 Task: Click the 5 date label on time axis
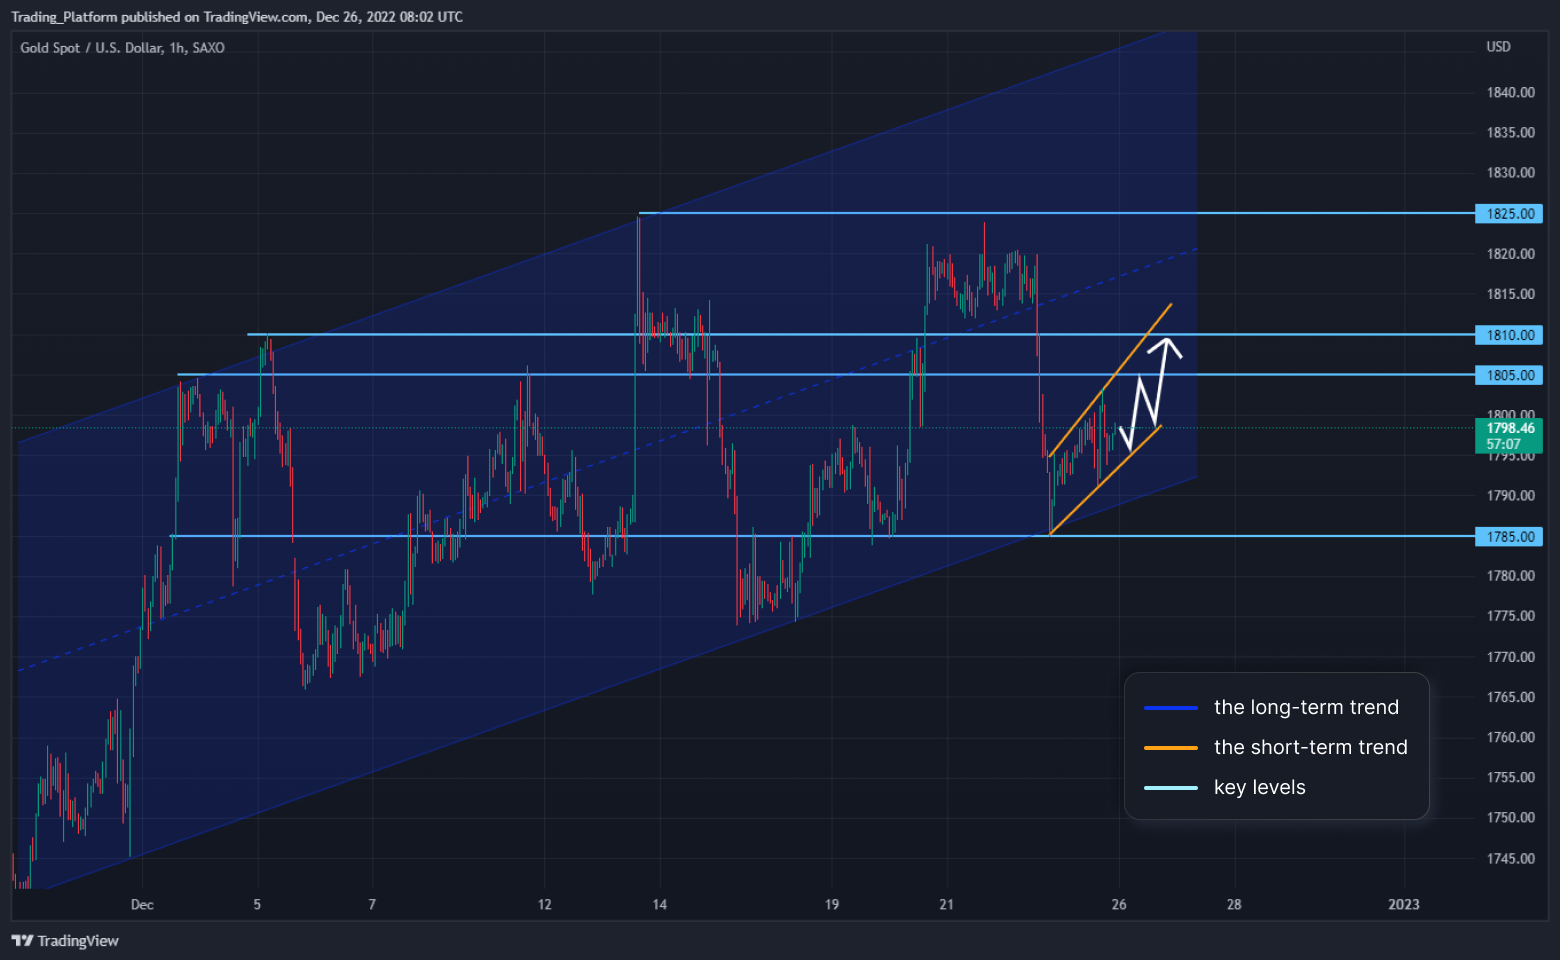[257, 905]
